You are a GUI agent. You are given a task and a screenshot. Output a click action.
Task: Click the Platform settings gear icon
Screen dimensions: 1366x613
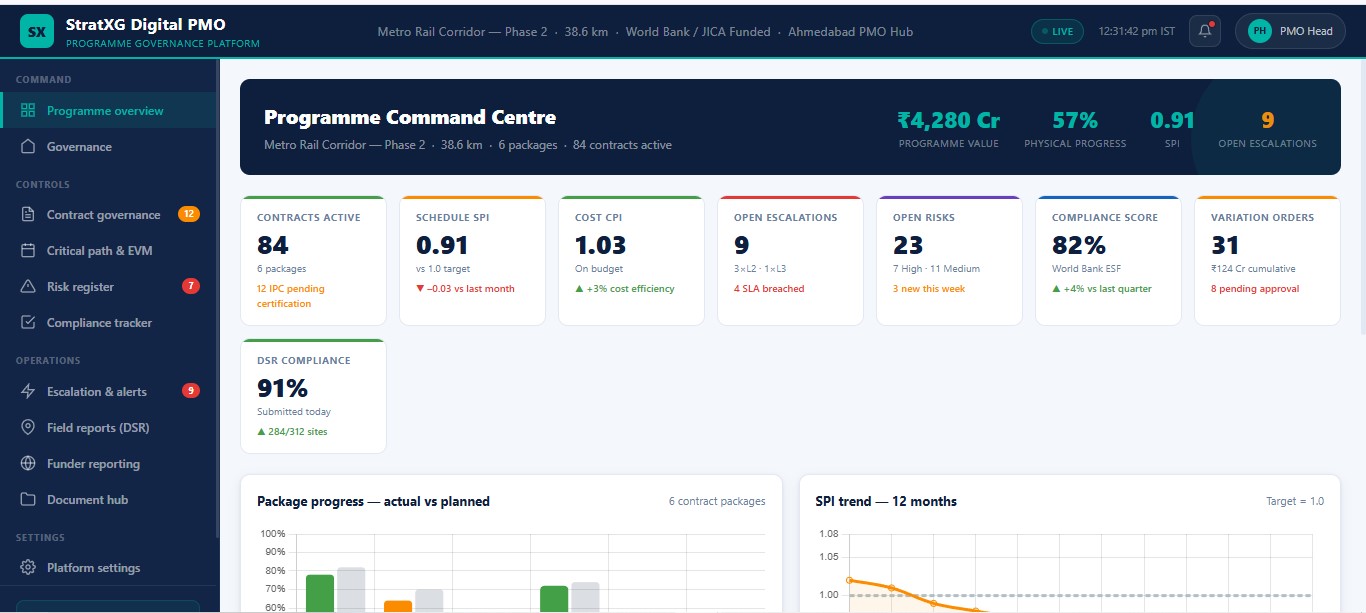[x=28, y=568]
